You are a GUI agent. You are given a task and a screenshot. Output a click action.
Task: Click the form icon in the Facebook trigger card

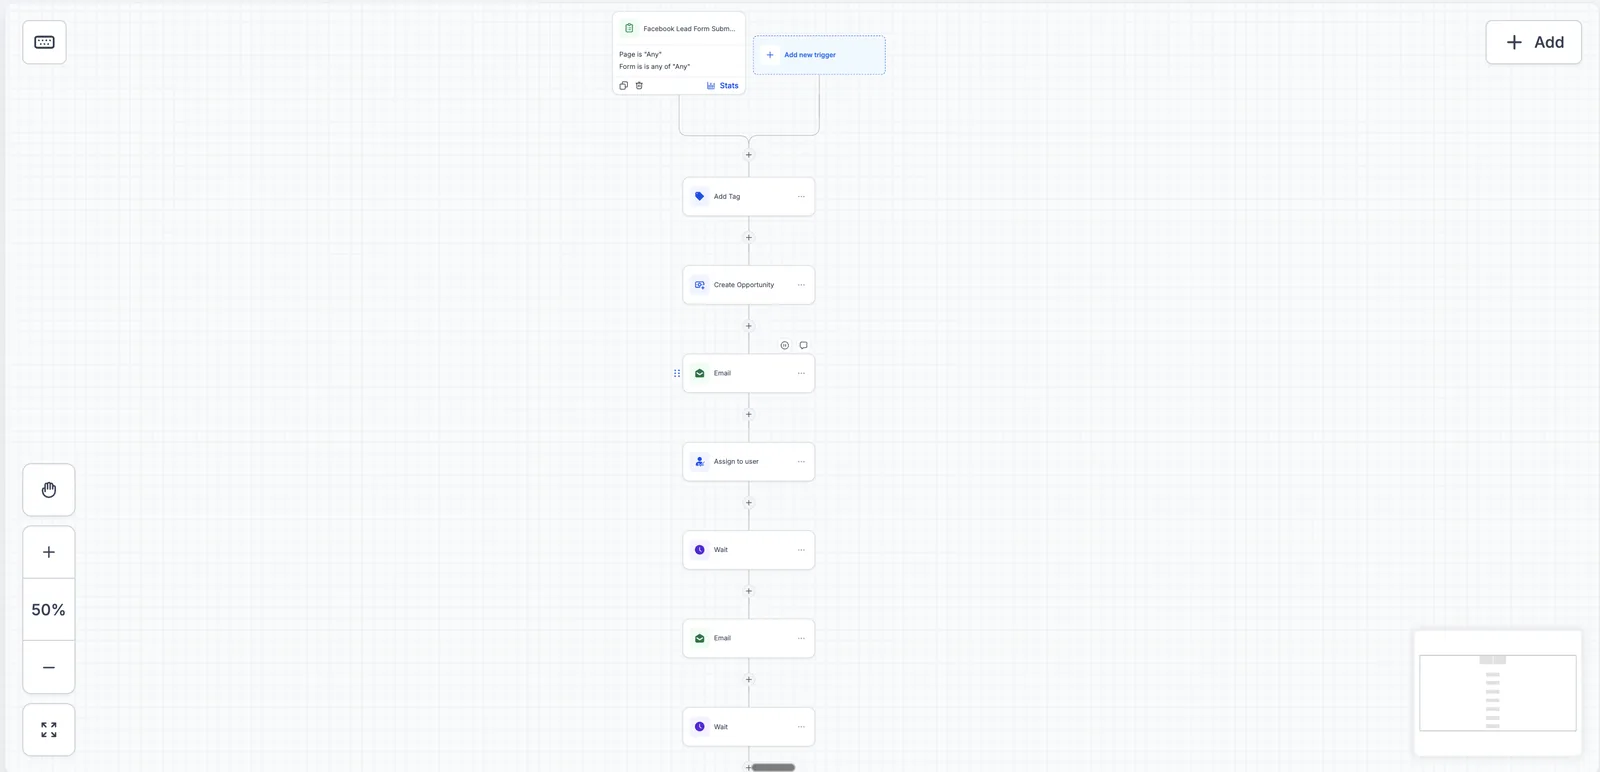(629, 28)
